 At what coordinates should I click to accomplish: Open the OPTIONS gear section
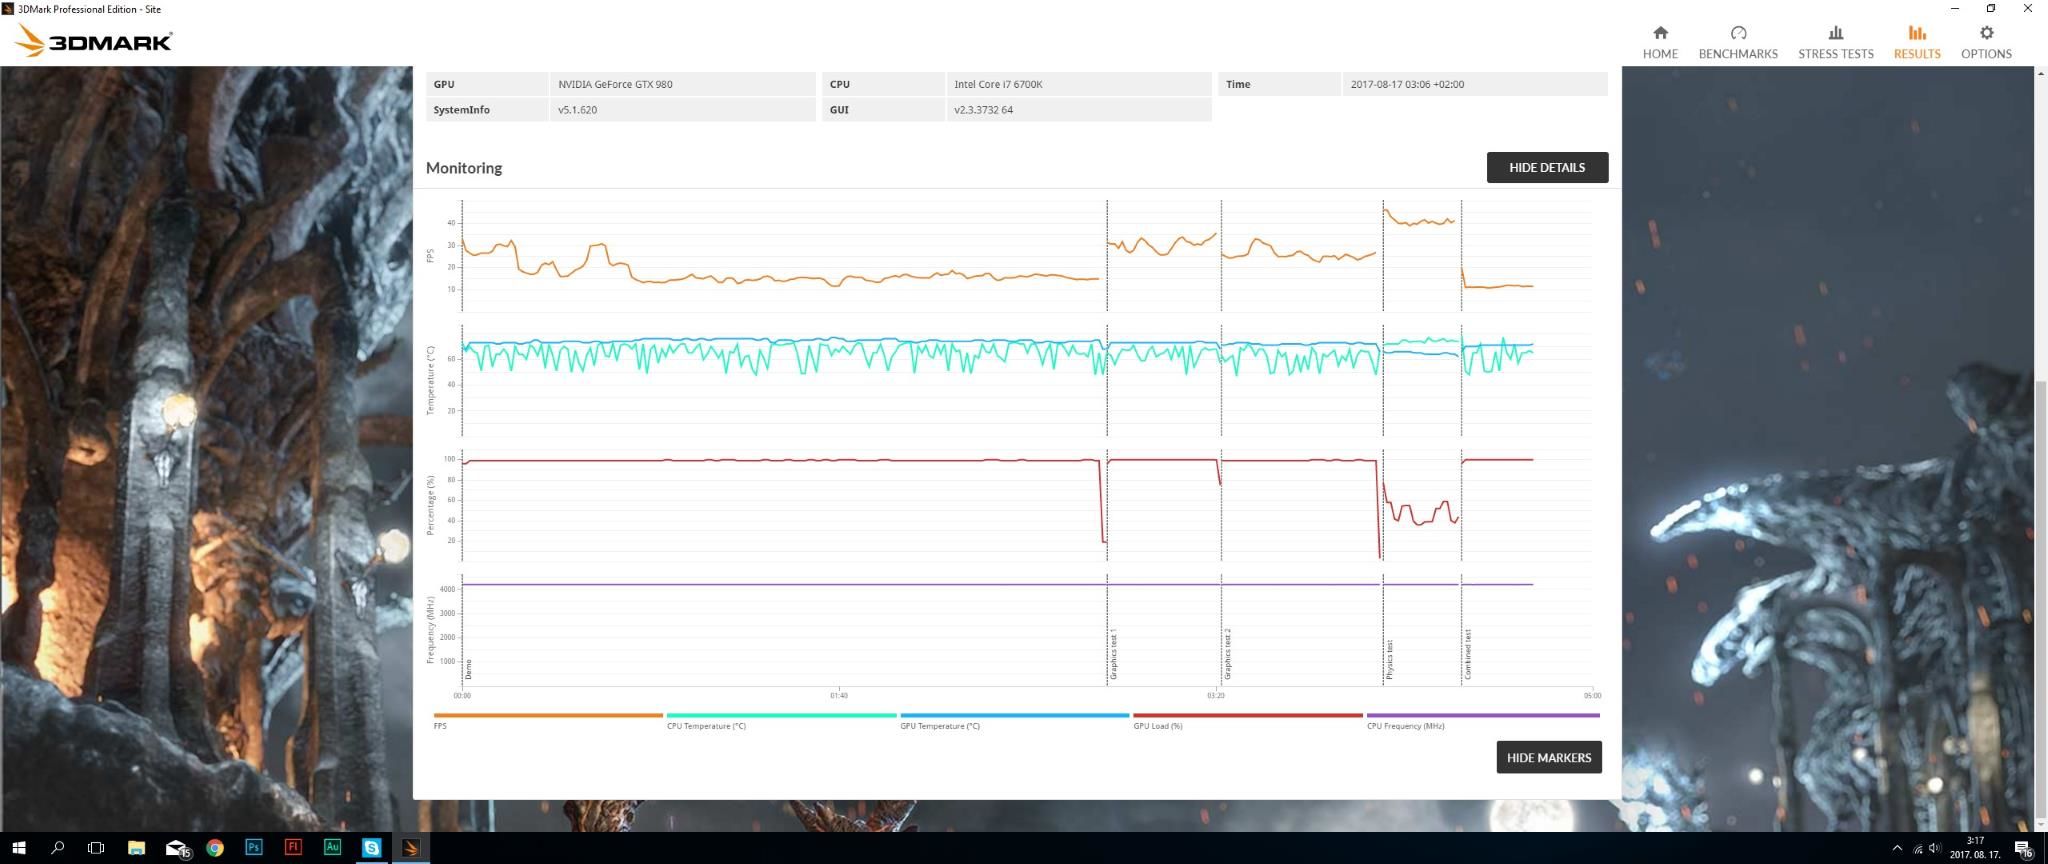point(1986,42)
